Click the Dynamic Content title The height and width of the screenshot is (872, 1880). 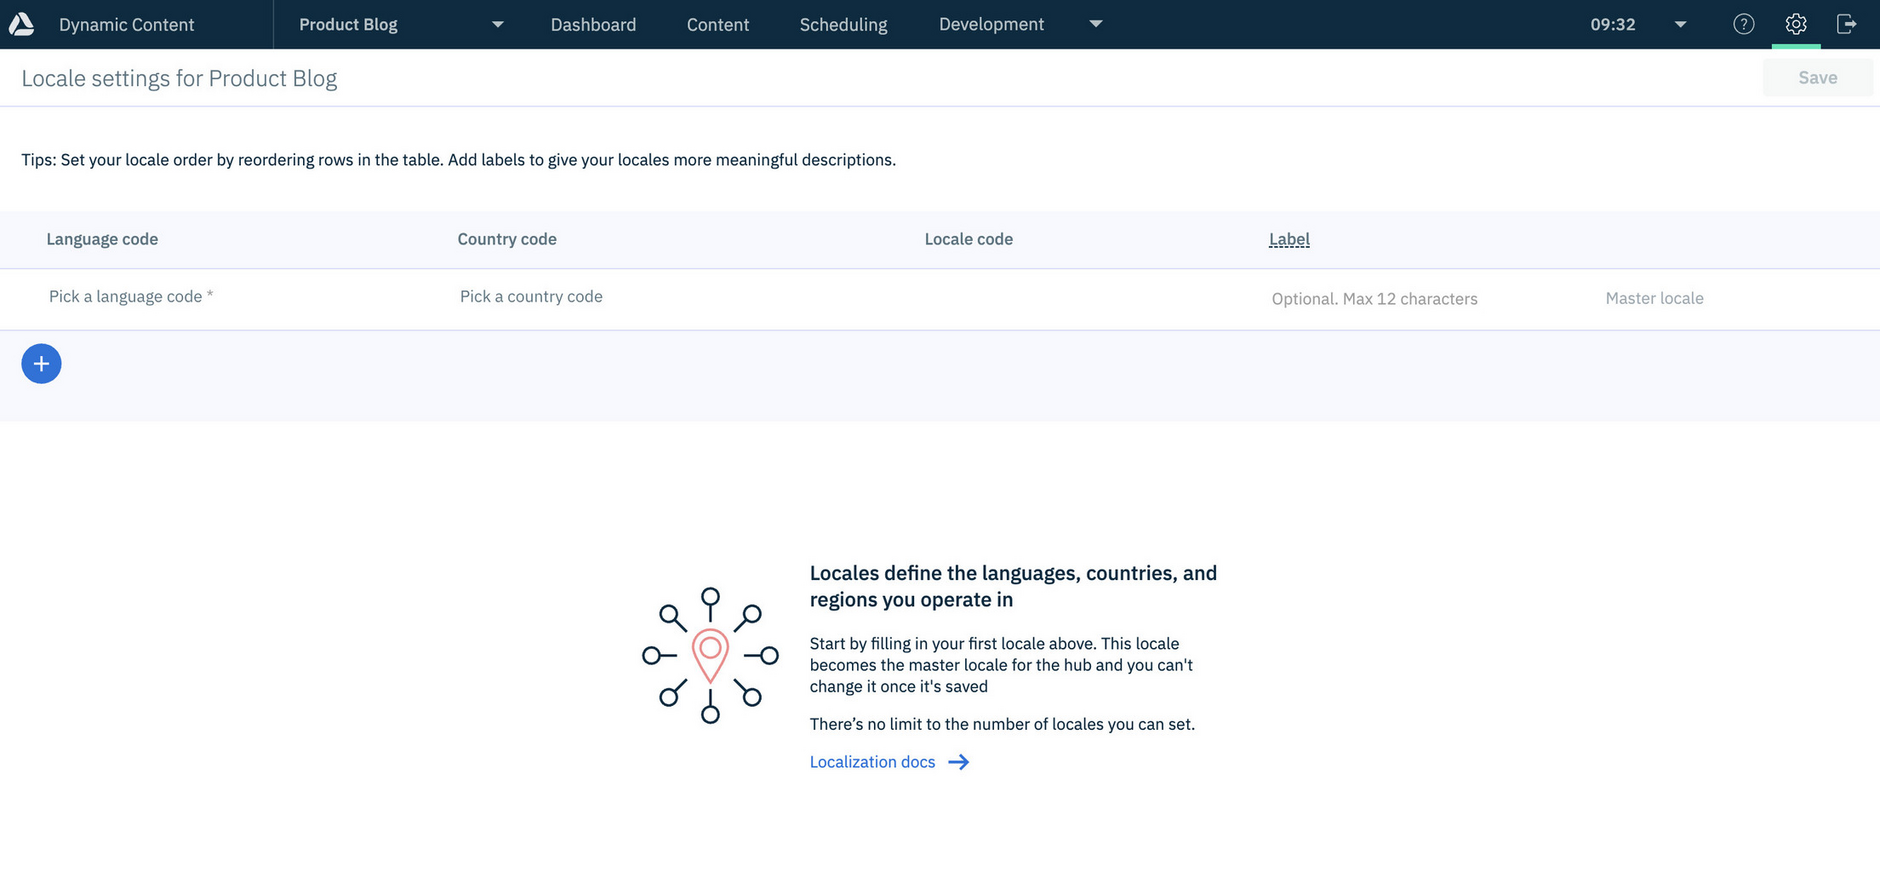126,25
